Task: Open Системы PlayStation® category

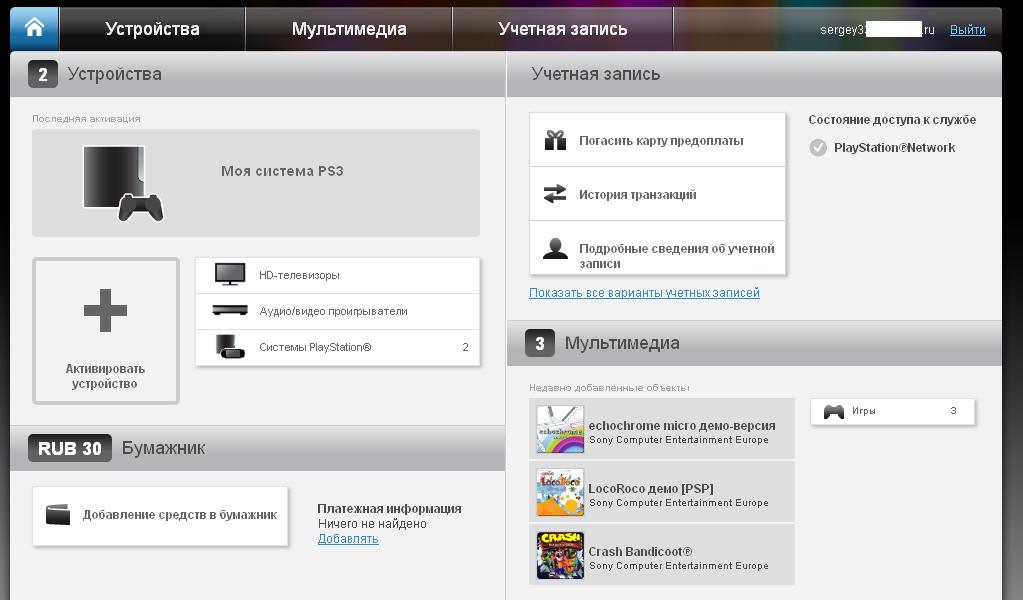Action: coord(337,348)
